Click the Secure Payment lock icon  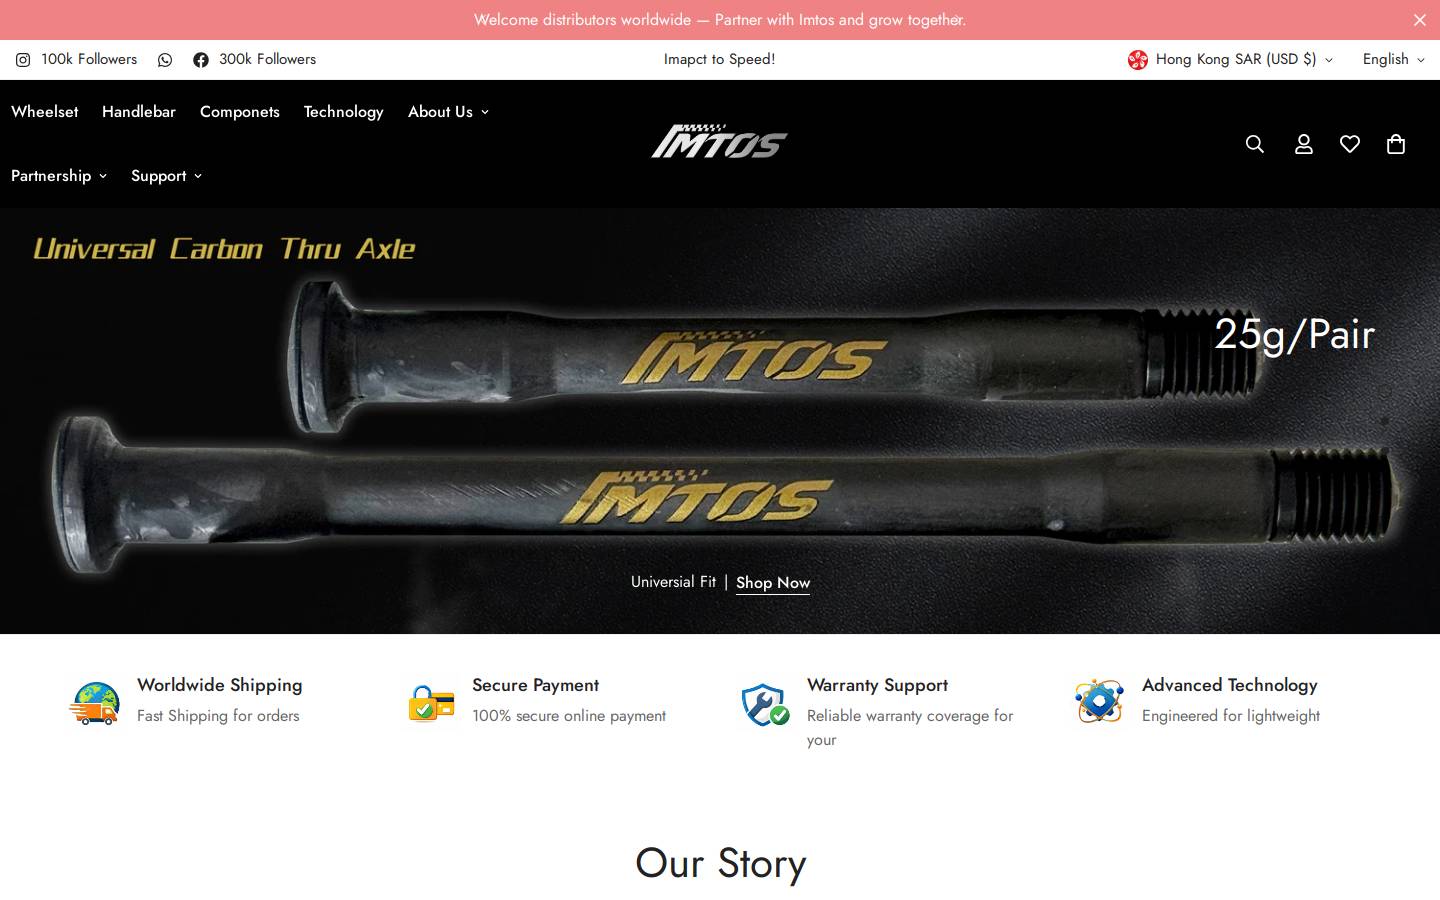431,703
